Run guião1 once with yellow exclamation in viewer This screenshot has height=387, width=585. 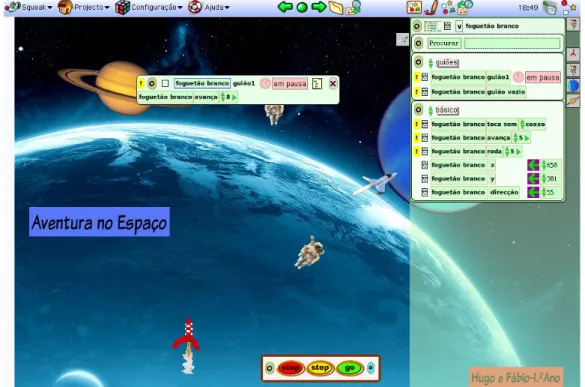(416, 77)
